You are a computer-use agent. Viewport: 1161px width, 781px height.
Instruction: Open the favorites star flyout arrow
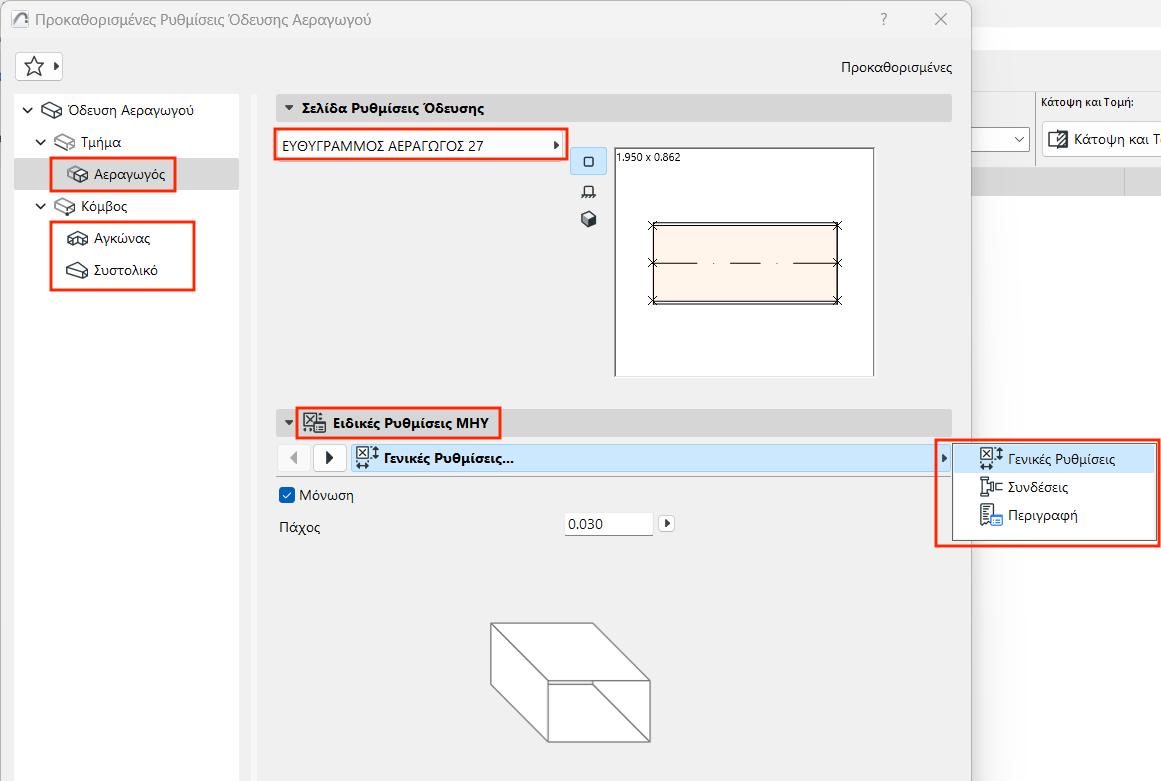[x=56, y=67]
